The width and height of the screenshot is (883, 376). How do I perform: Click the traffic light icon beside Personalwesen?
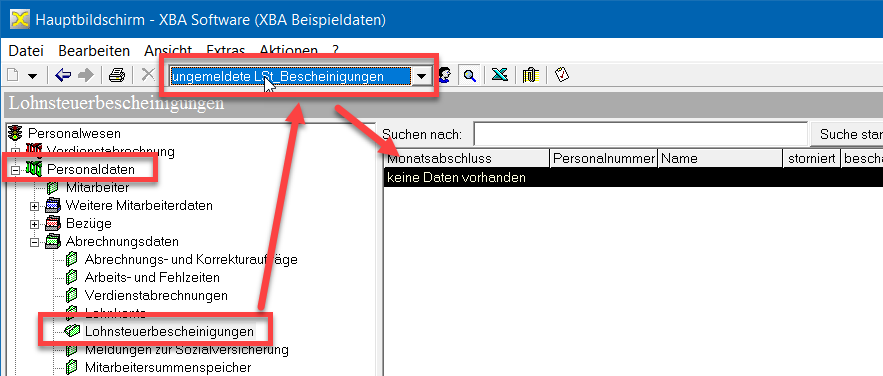pyautogui.click(x=15, y=133)
